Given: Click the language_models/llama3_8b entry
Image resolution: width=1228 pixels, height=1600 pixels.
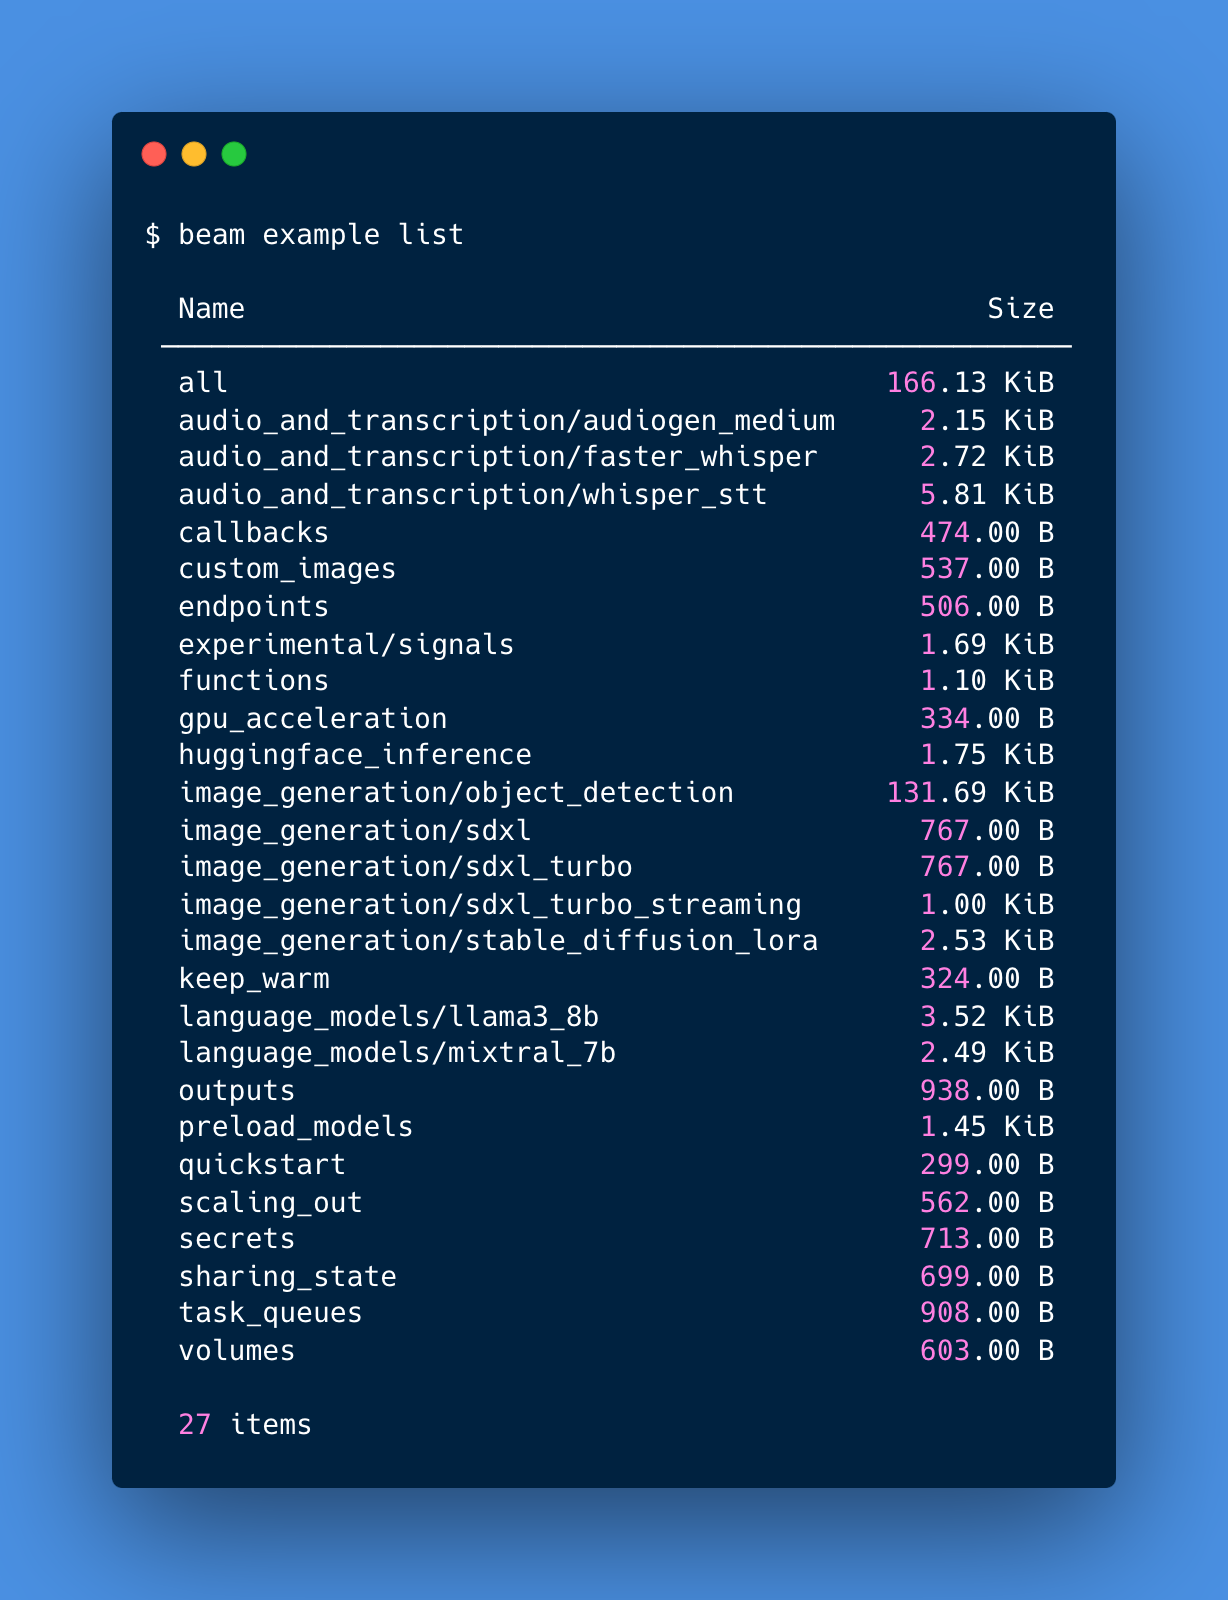Looking at the screenshot, I should pyautogui.click(x=389, y=1017).
